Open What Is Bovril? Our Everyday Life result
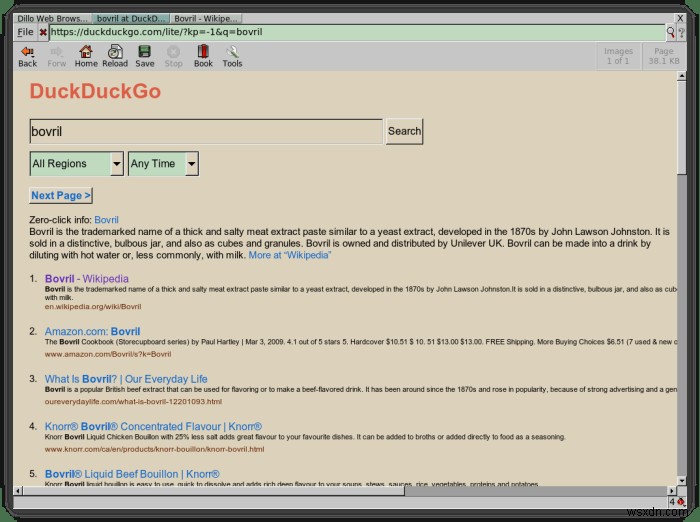The width and height of the screenshot is (700, 522). click(x=126, y=379)
